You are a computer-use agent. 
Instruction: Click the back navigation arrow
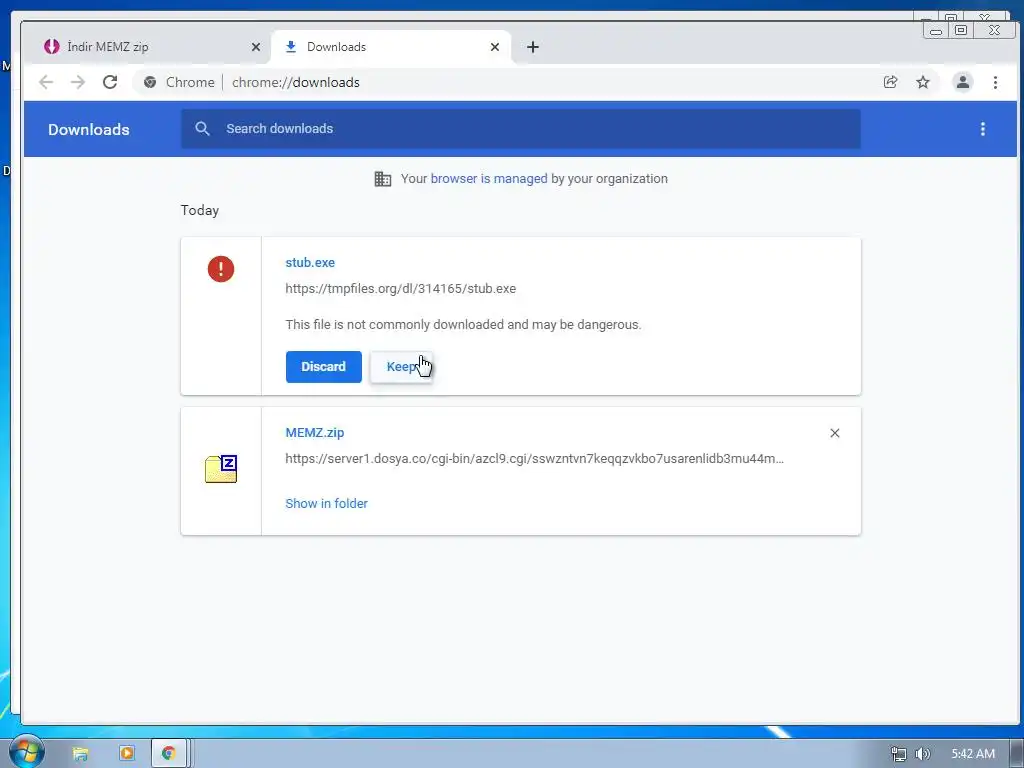coord(46,82)
